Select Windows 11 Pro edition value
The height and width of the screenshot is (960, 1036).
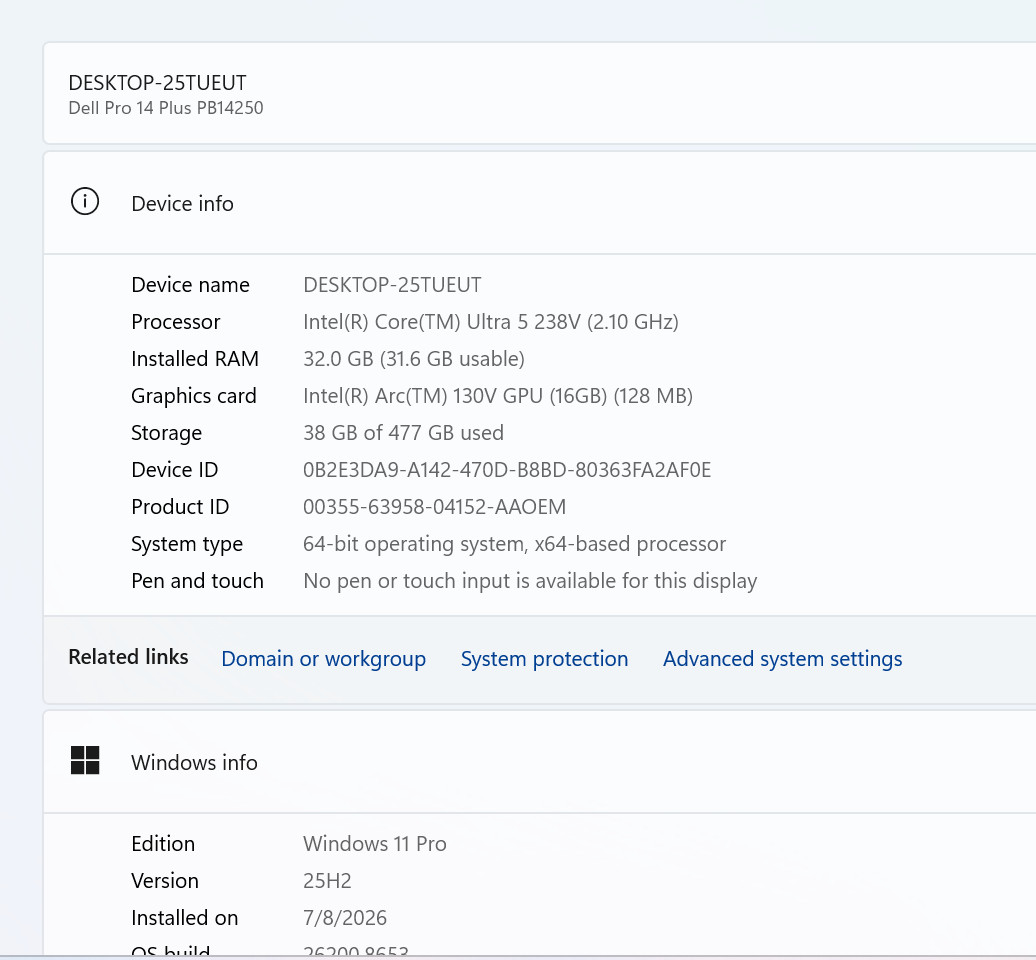click(375, 844)
